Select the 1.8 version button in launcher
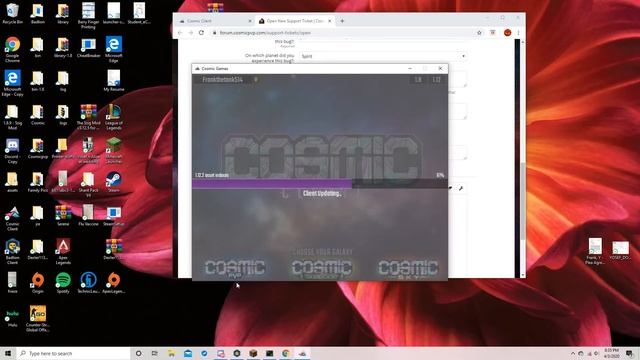 pos(418,80)
